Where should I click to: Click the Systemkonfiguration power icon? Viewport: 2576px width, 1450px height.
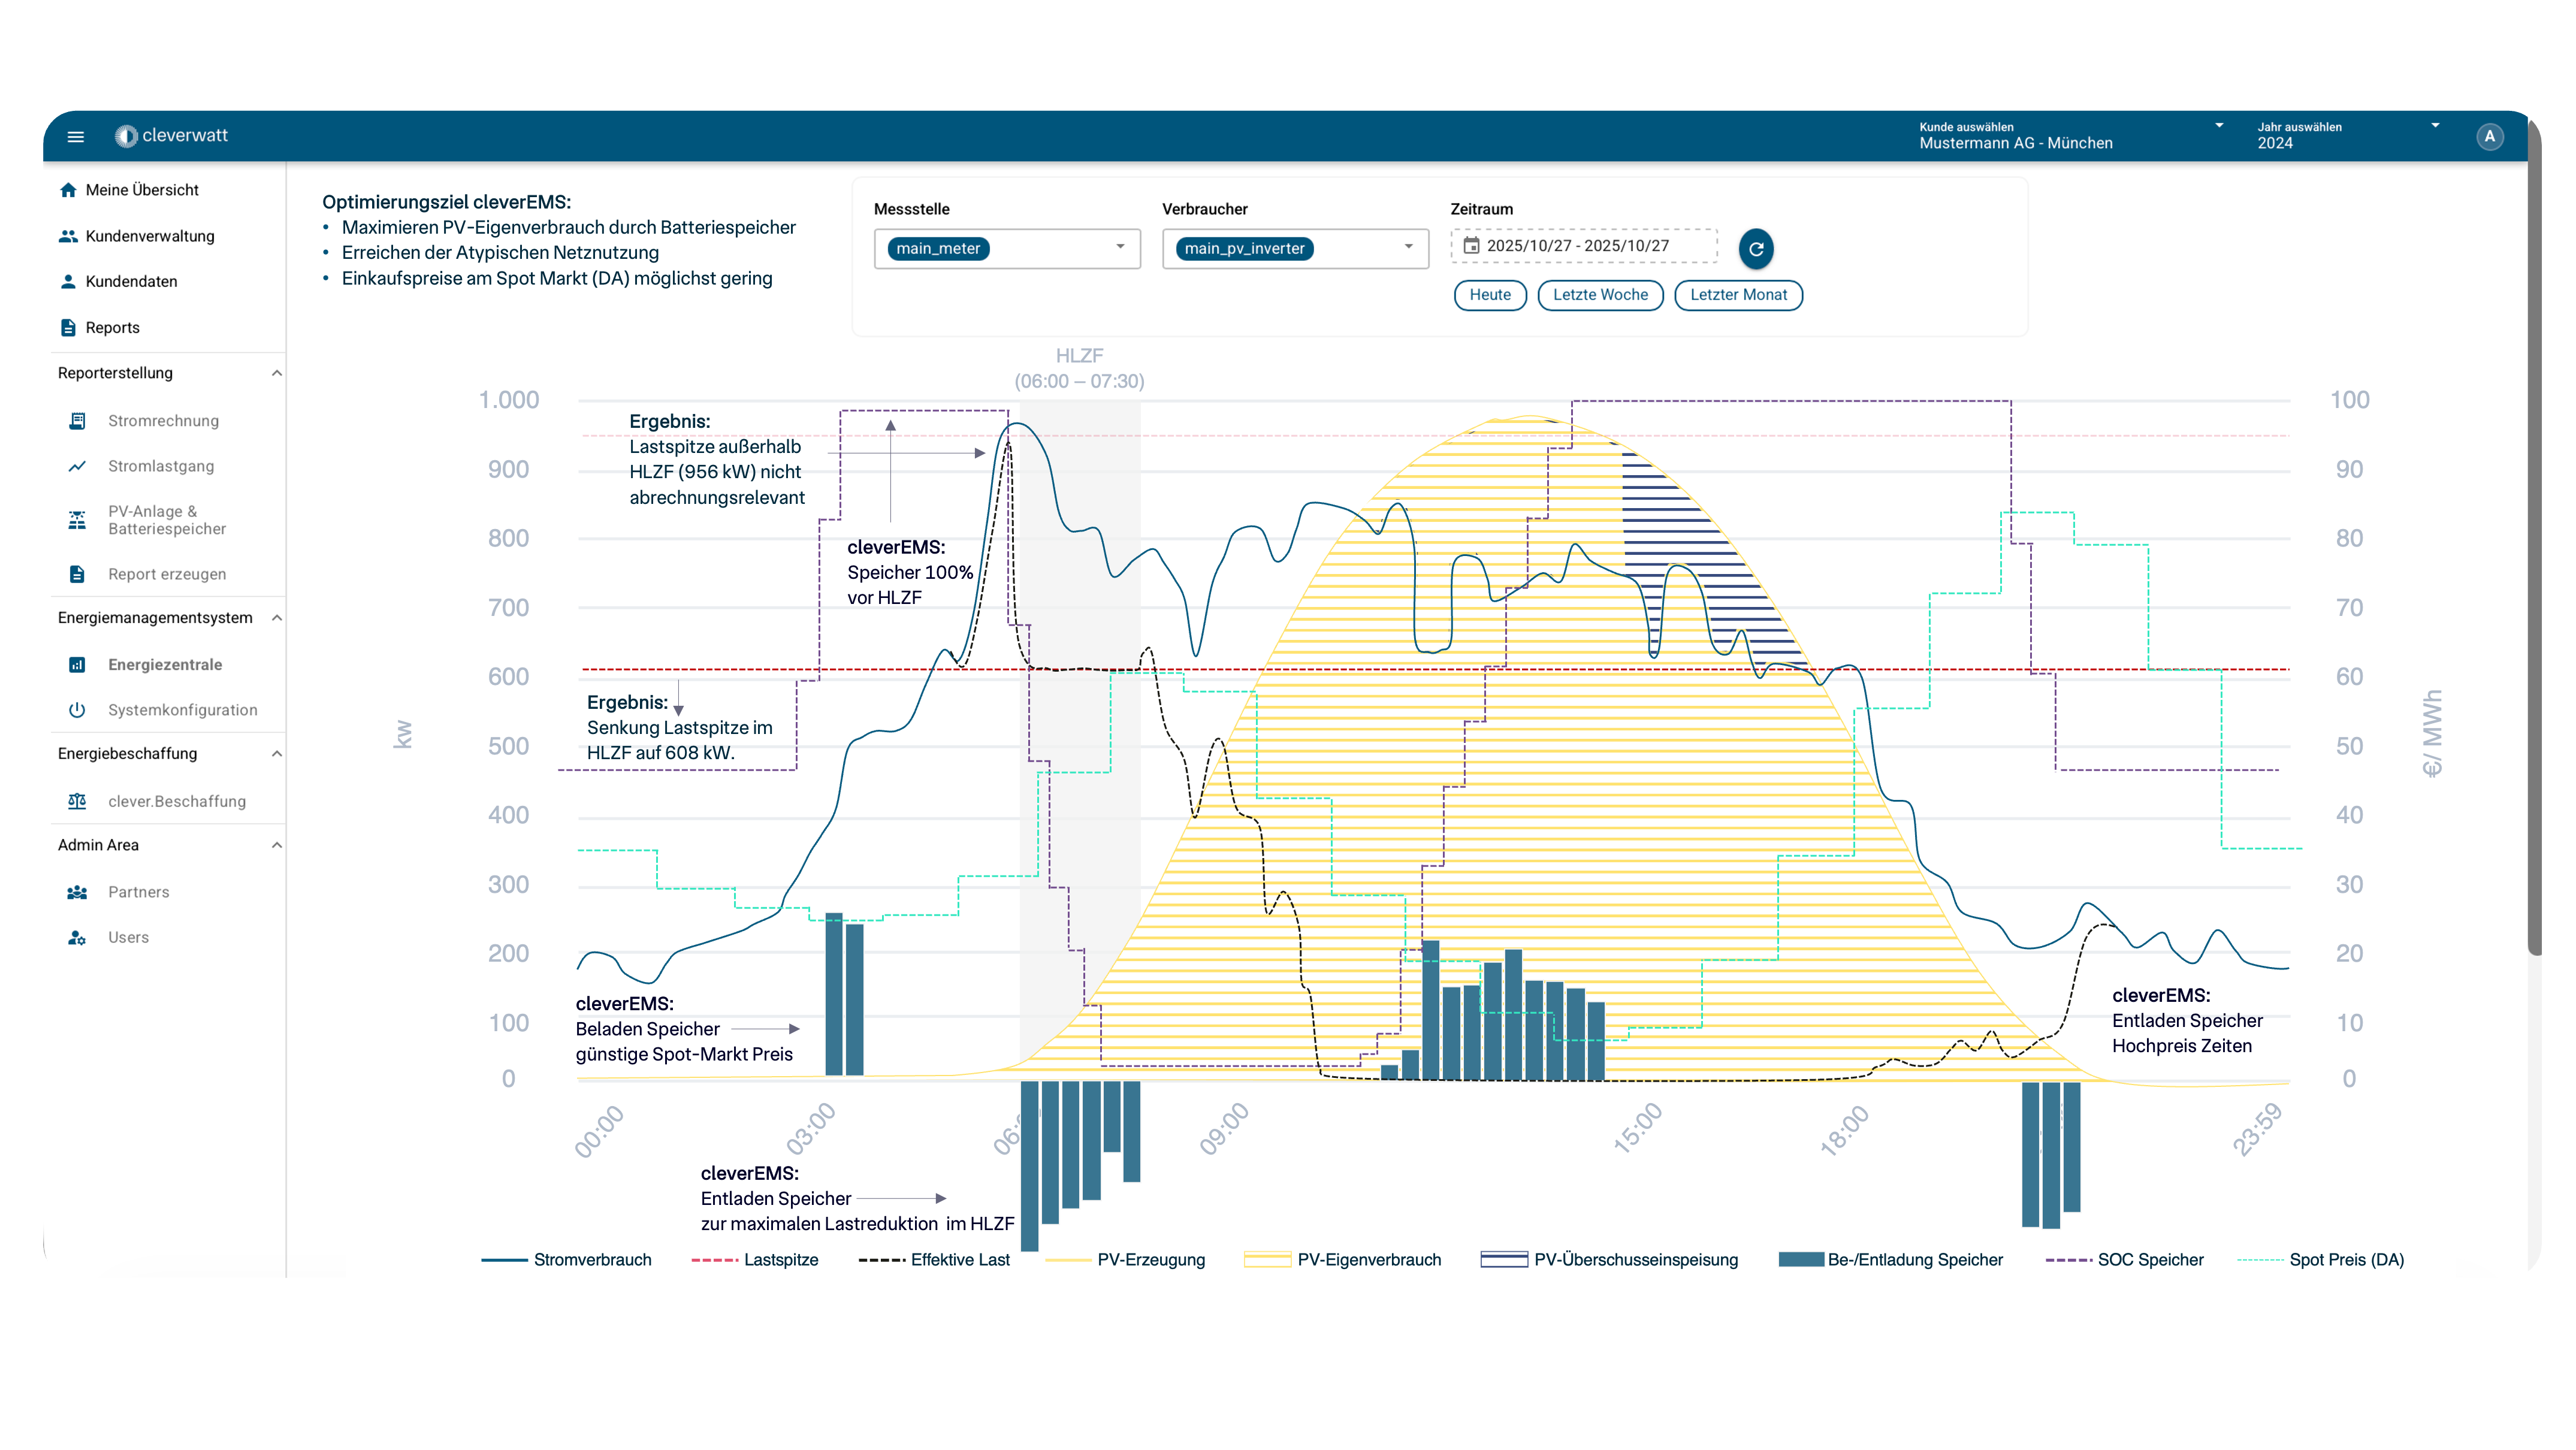(77, 710)
